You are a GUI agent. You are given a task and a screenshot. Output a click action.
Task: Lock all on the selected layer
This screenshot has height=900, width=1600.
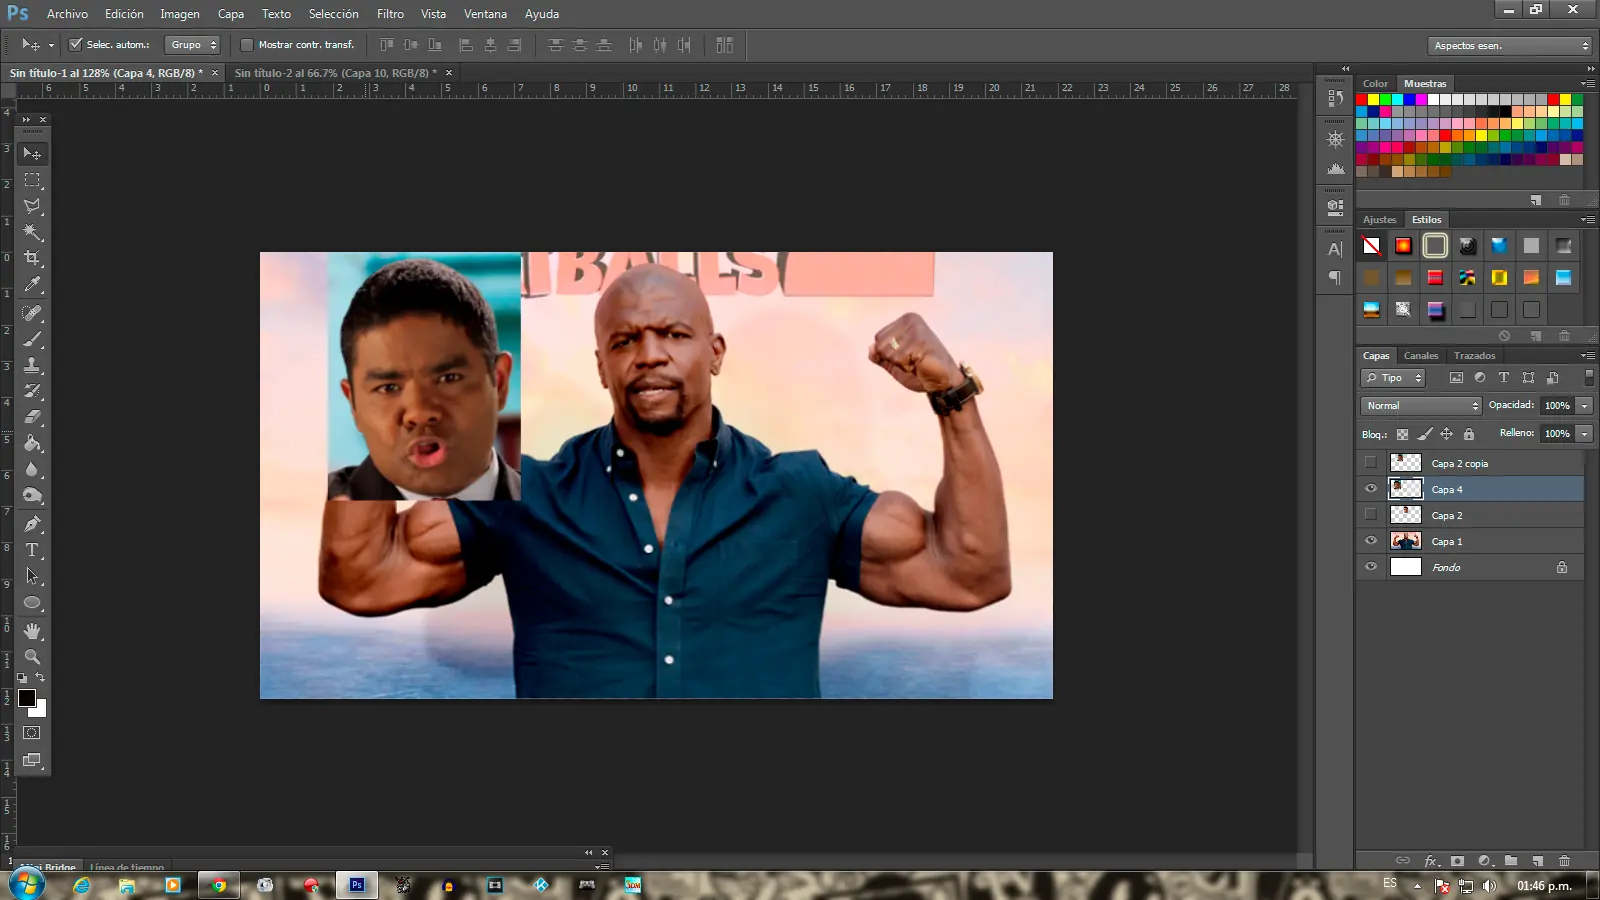1469,434
